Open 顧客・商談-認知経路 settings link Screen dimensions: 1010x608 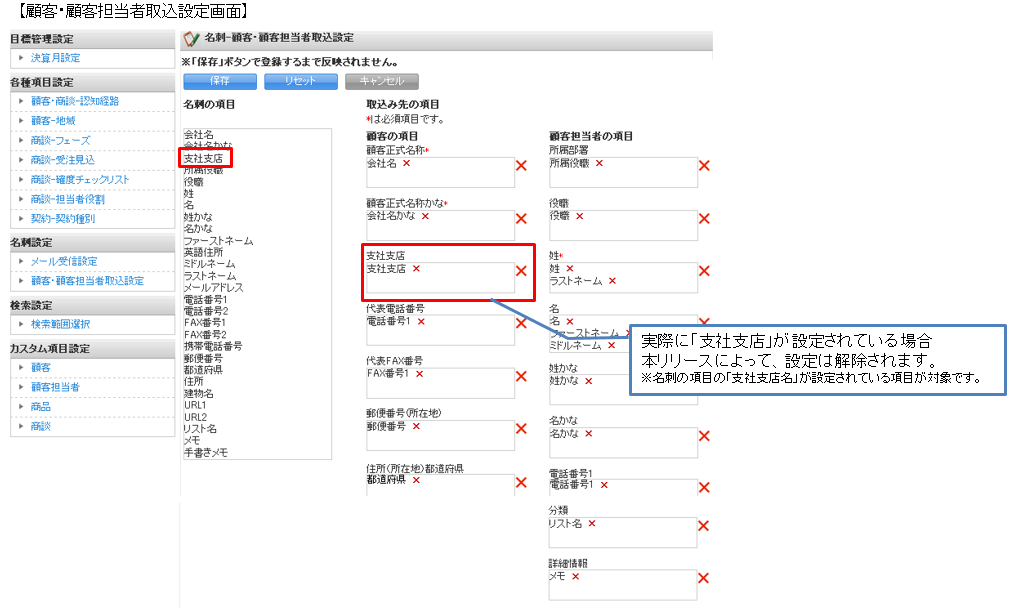[x=74, y=101]
